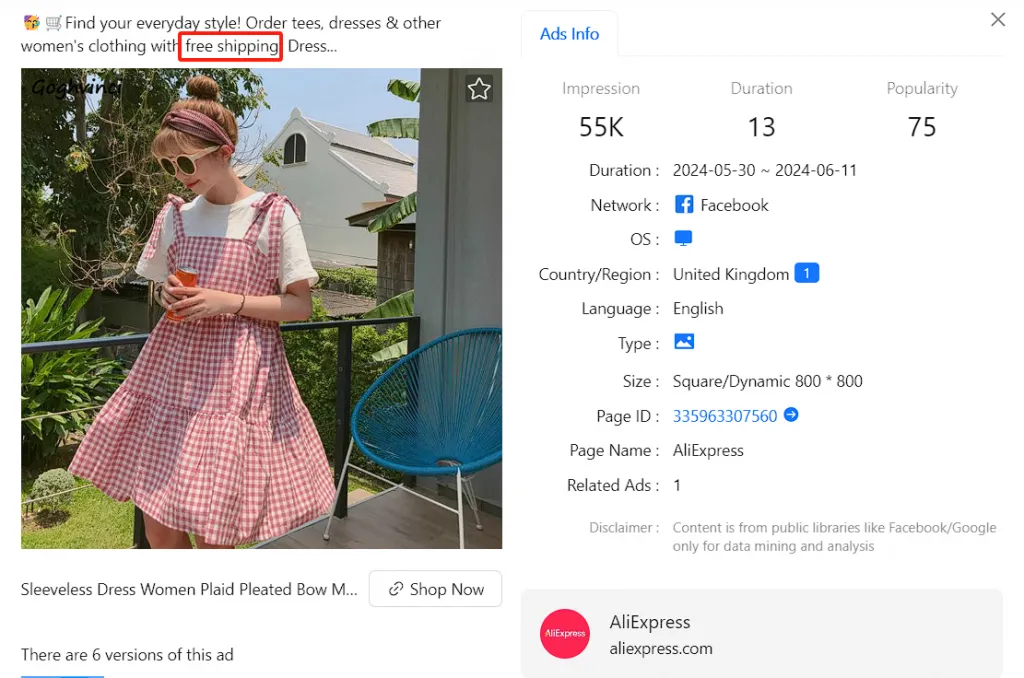The image size is (1024, 678).
Task: Select the Sleeveless Dress ad title text
Action: 189,589
